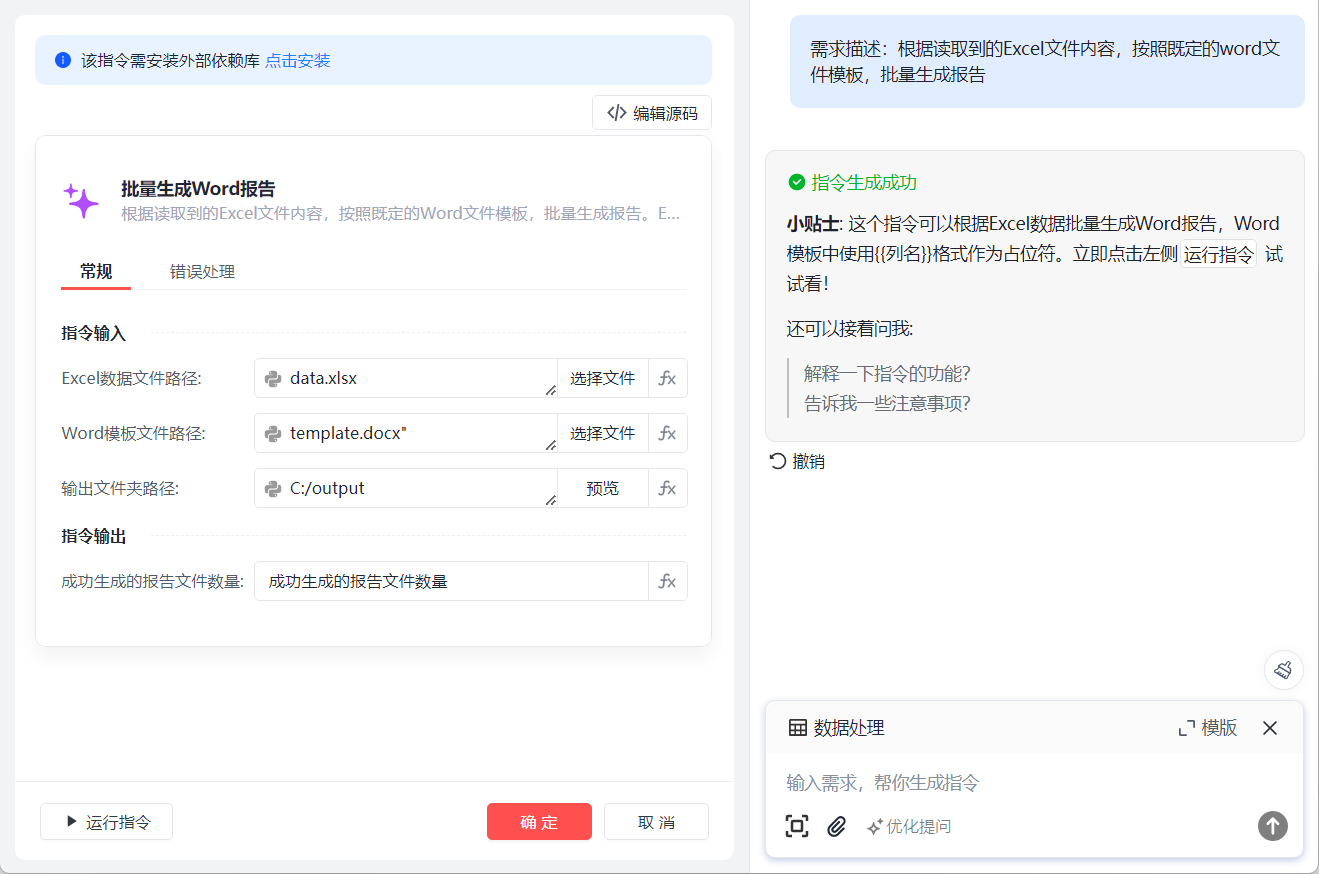
Task: Click the data.xlsx input field
Action: pyautogui.click(x=406, y=378)
